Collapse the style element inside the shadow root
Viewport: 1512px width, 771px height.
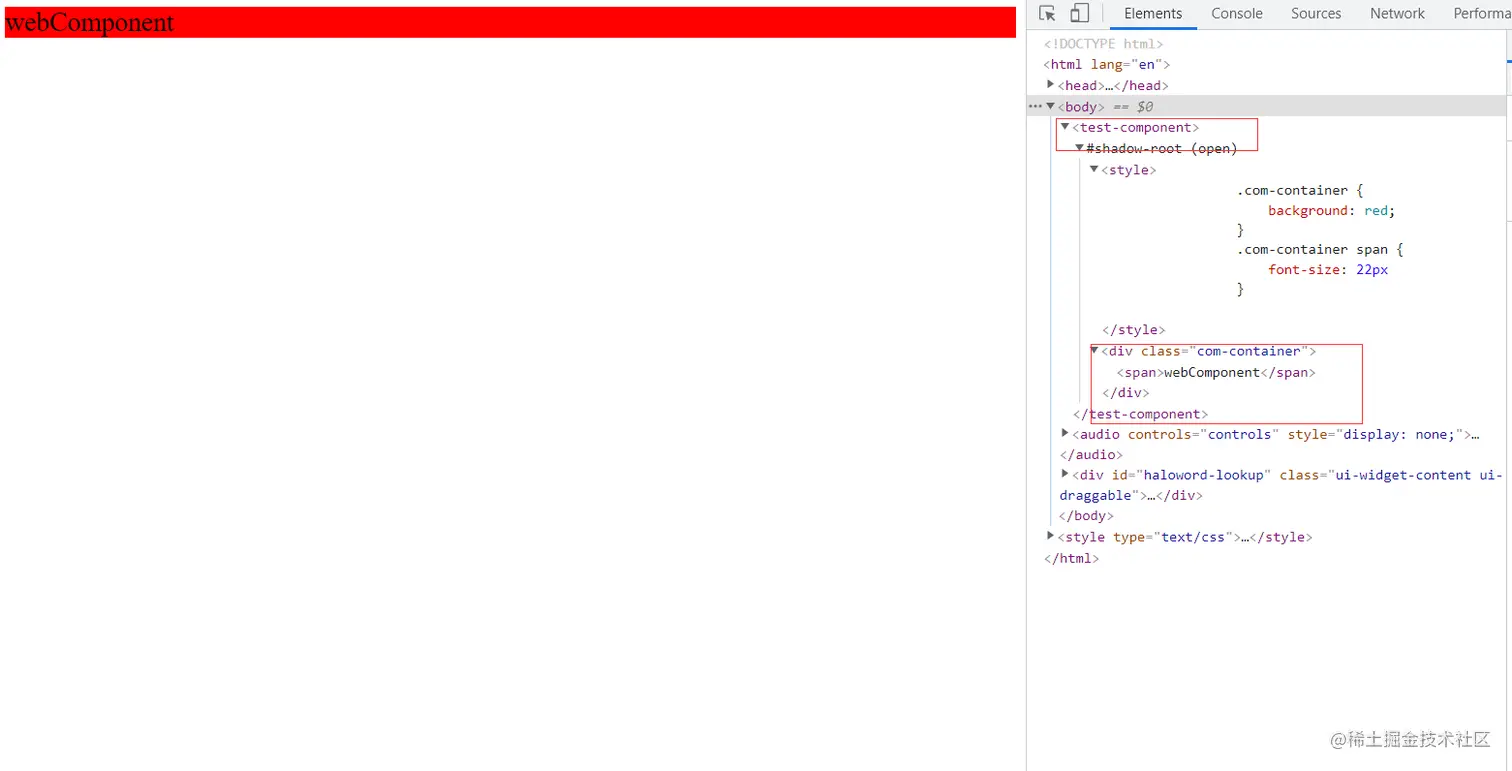[x=1093, y=169]
